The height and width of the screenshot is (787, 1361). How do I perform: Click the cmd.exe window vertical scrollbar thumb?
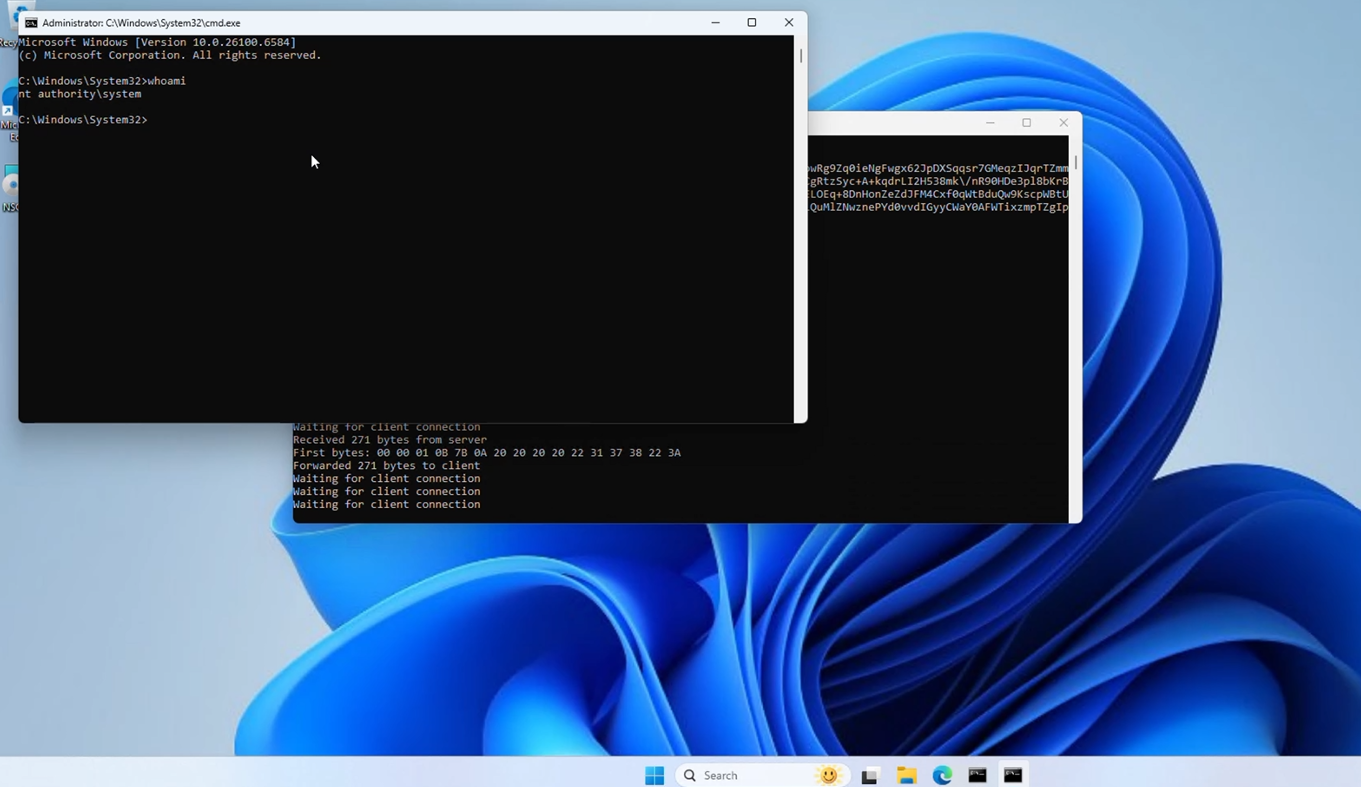(x=801, y=56)
